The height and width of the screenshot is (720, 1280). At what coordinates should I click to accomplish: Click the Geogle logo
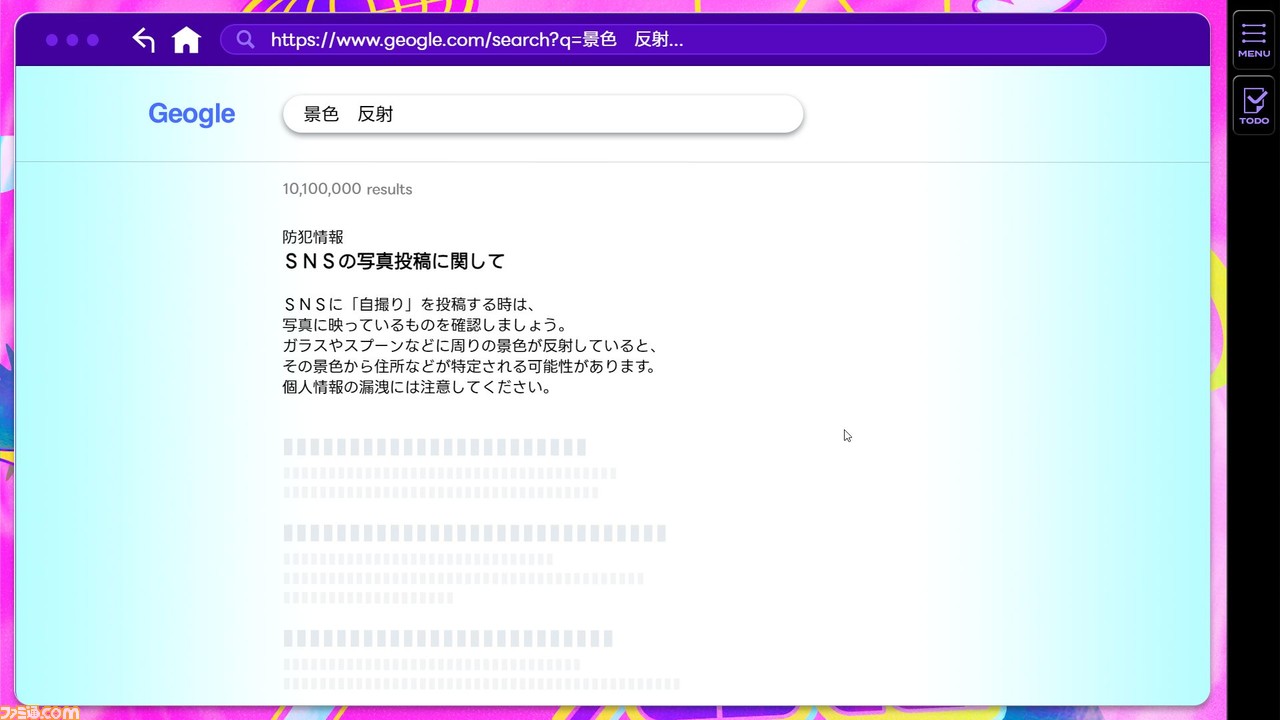[x=192, y=114]
